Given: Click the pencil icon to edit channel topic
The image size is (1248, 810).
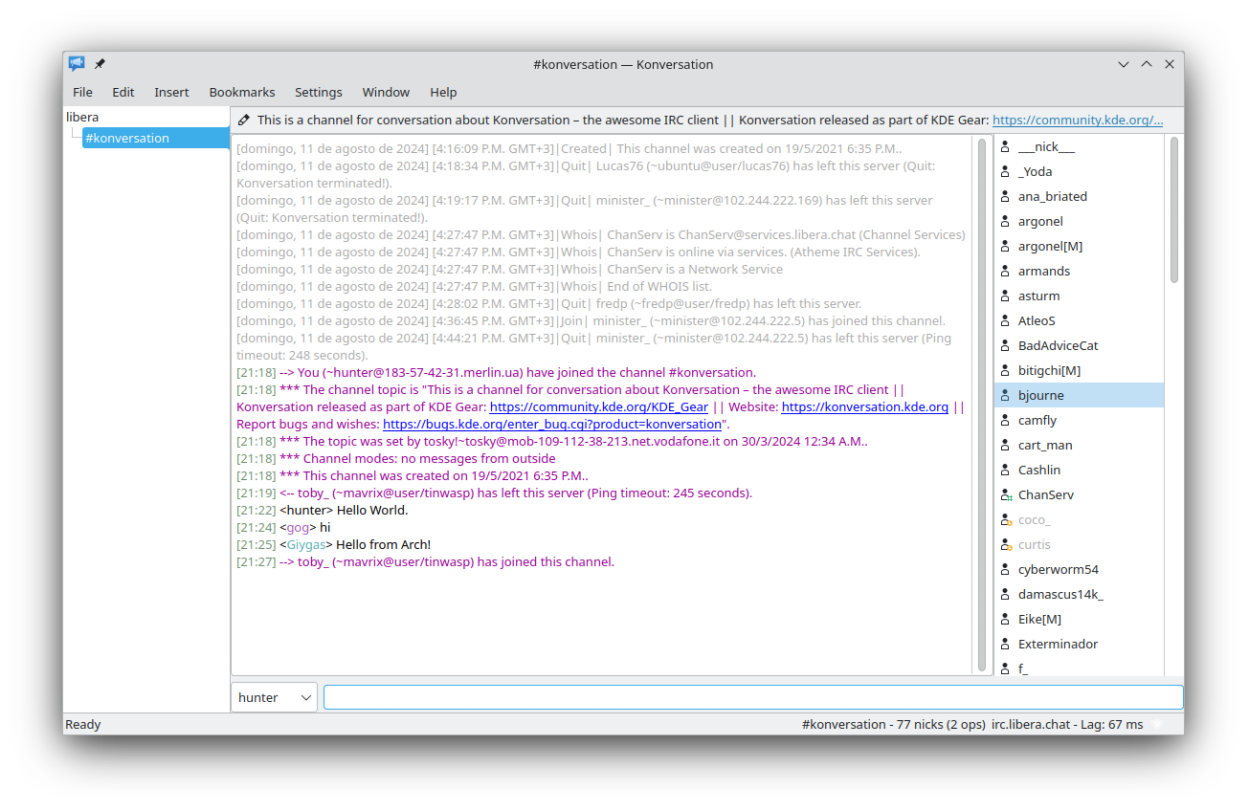Looking at the screenshot, I should [244, 120].
